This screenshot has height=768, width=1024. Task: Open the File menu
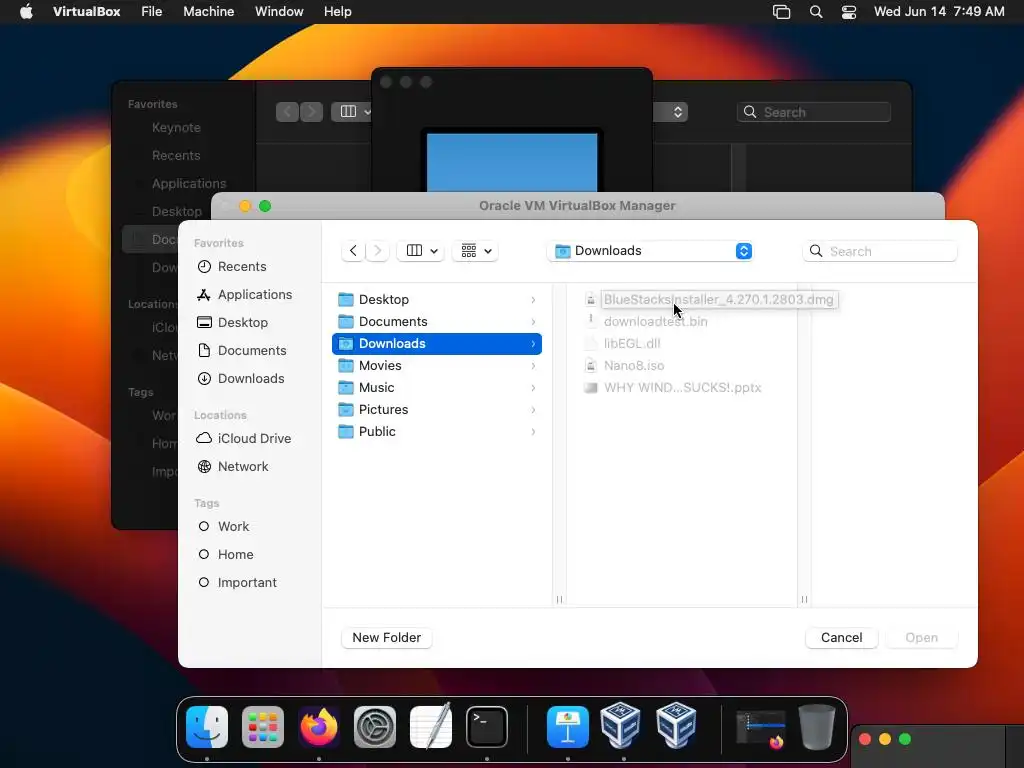pos(152,12)
